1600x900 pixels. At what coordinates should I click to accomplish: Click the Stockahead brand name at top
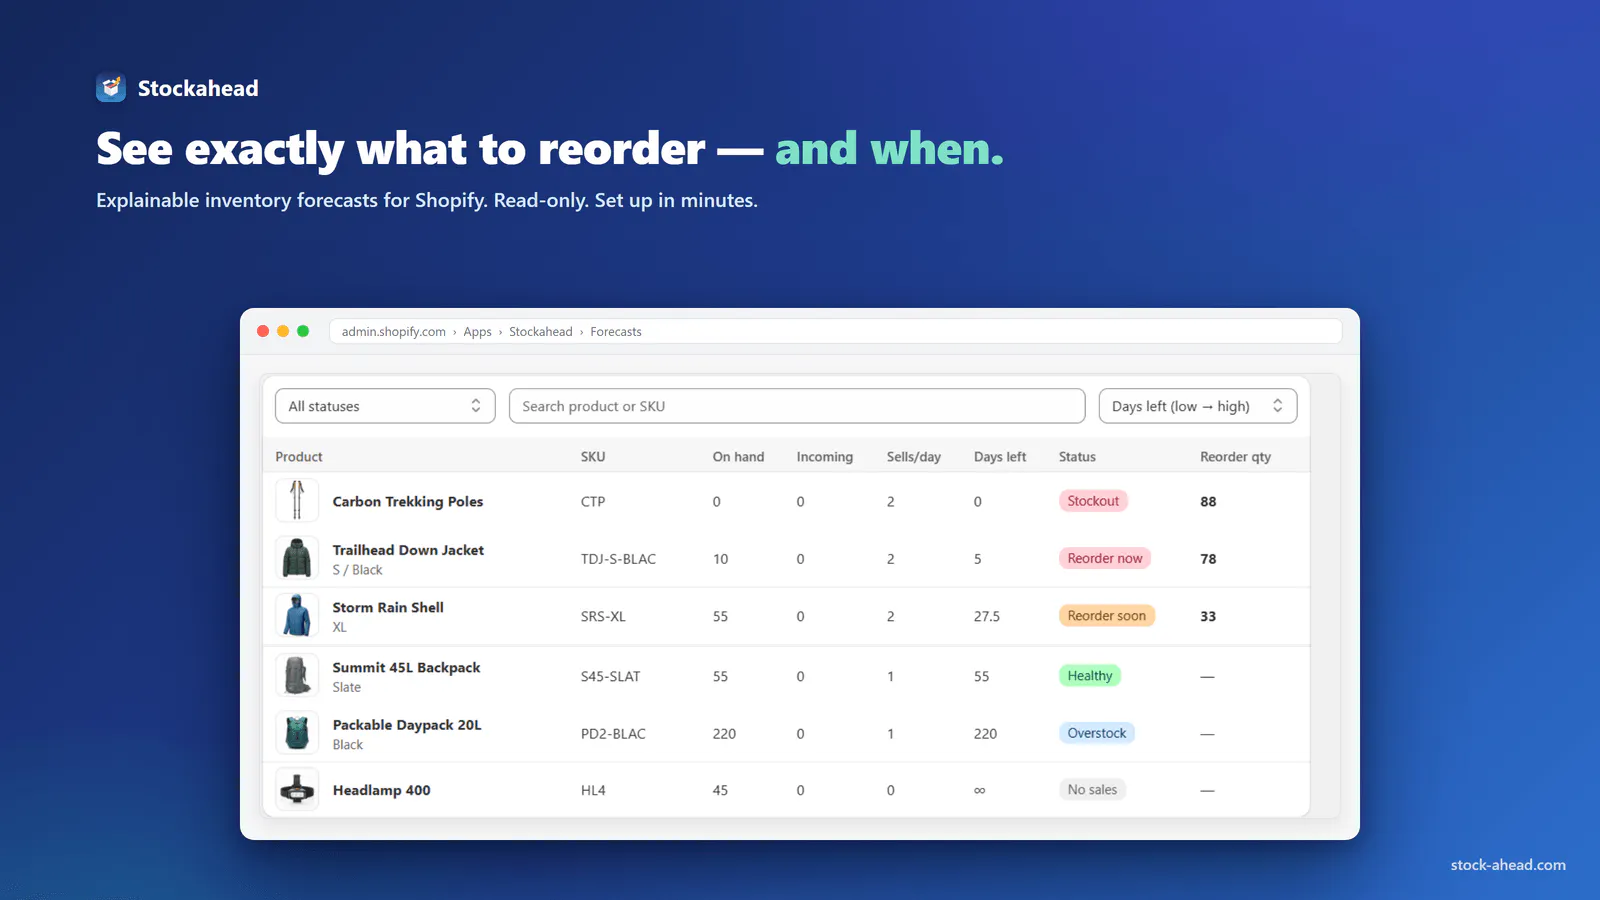coord(198,88)
